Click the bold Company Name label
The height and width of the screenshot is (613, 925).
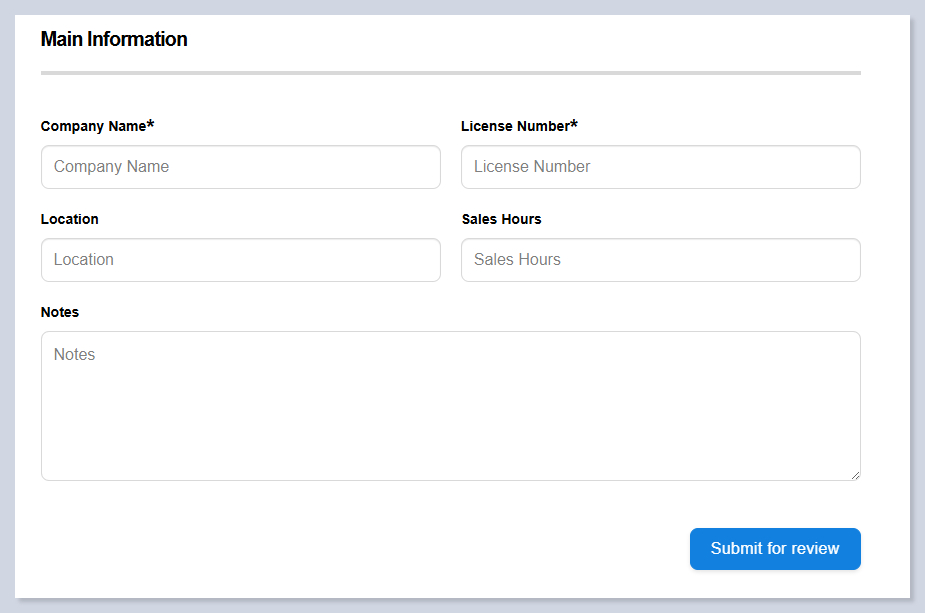93,127
